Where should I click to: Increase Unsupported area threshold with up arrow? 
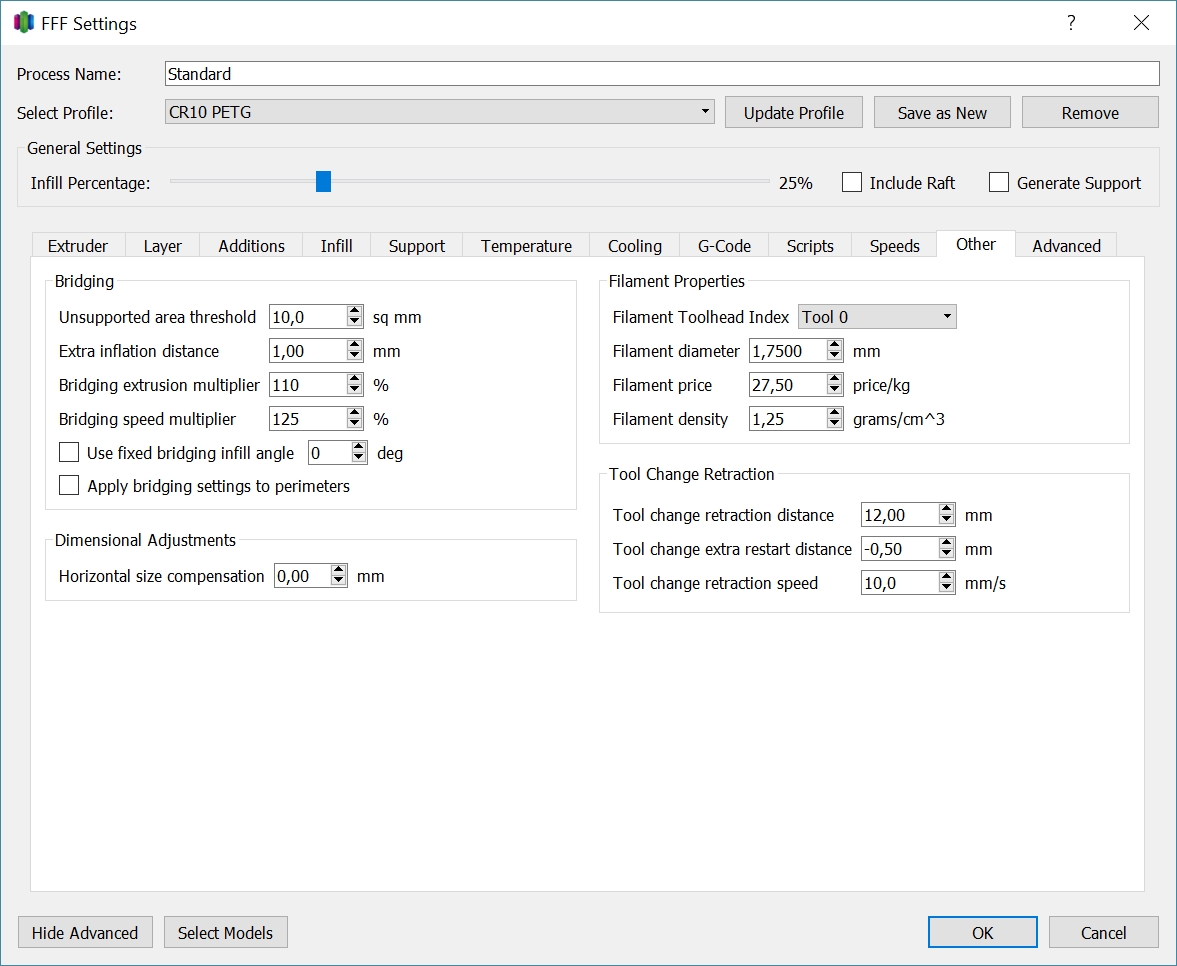tap(355, 311)
